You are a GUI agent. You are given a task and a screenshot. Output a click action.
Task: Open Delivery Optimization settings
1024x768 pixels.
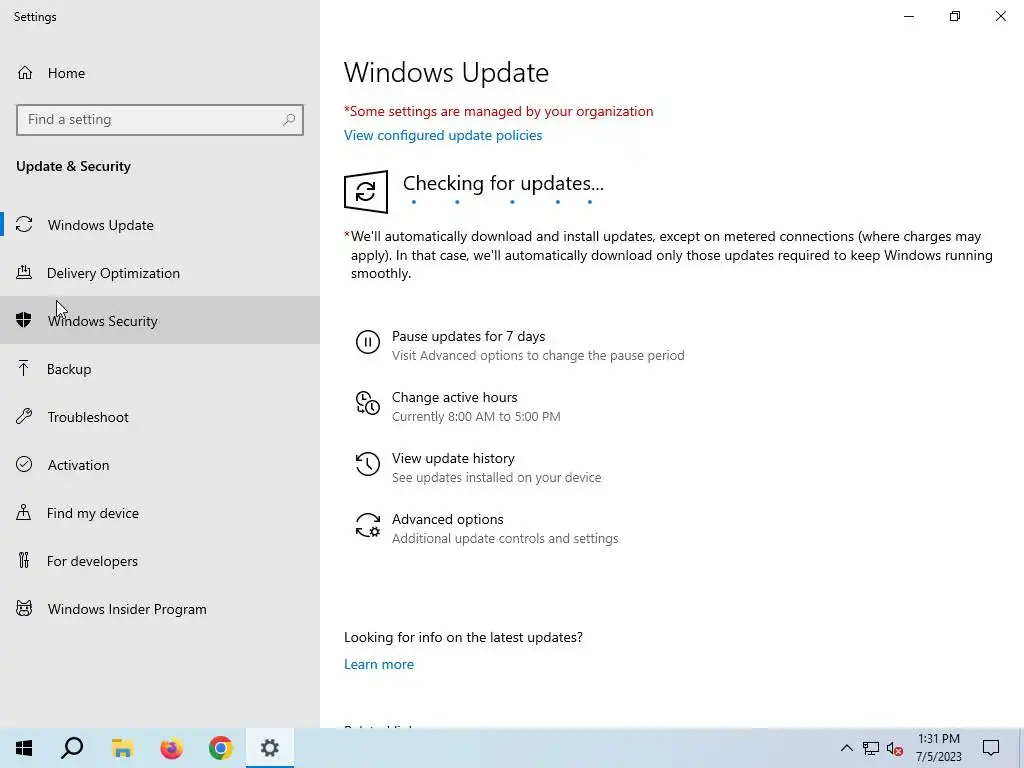160,272
